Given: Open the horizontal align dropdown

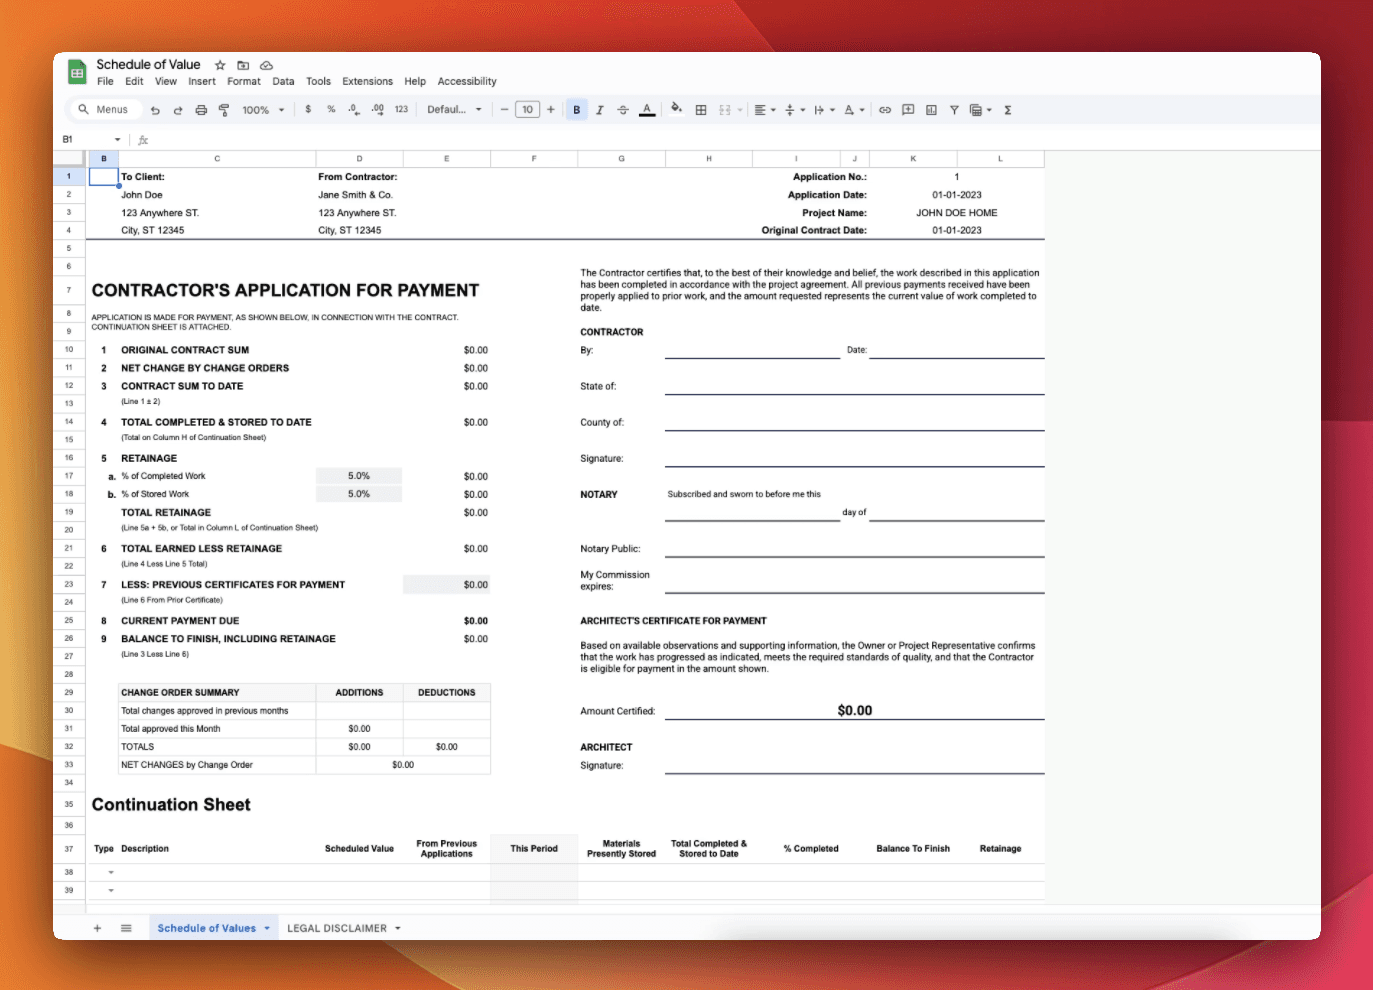Looking at the screenshot, I should [x=765, y=110].
